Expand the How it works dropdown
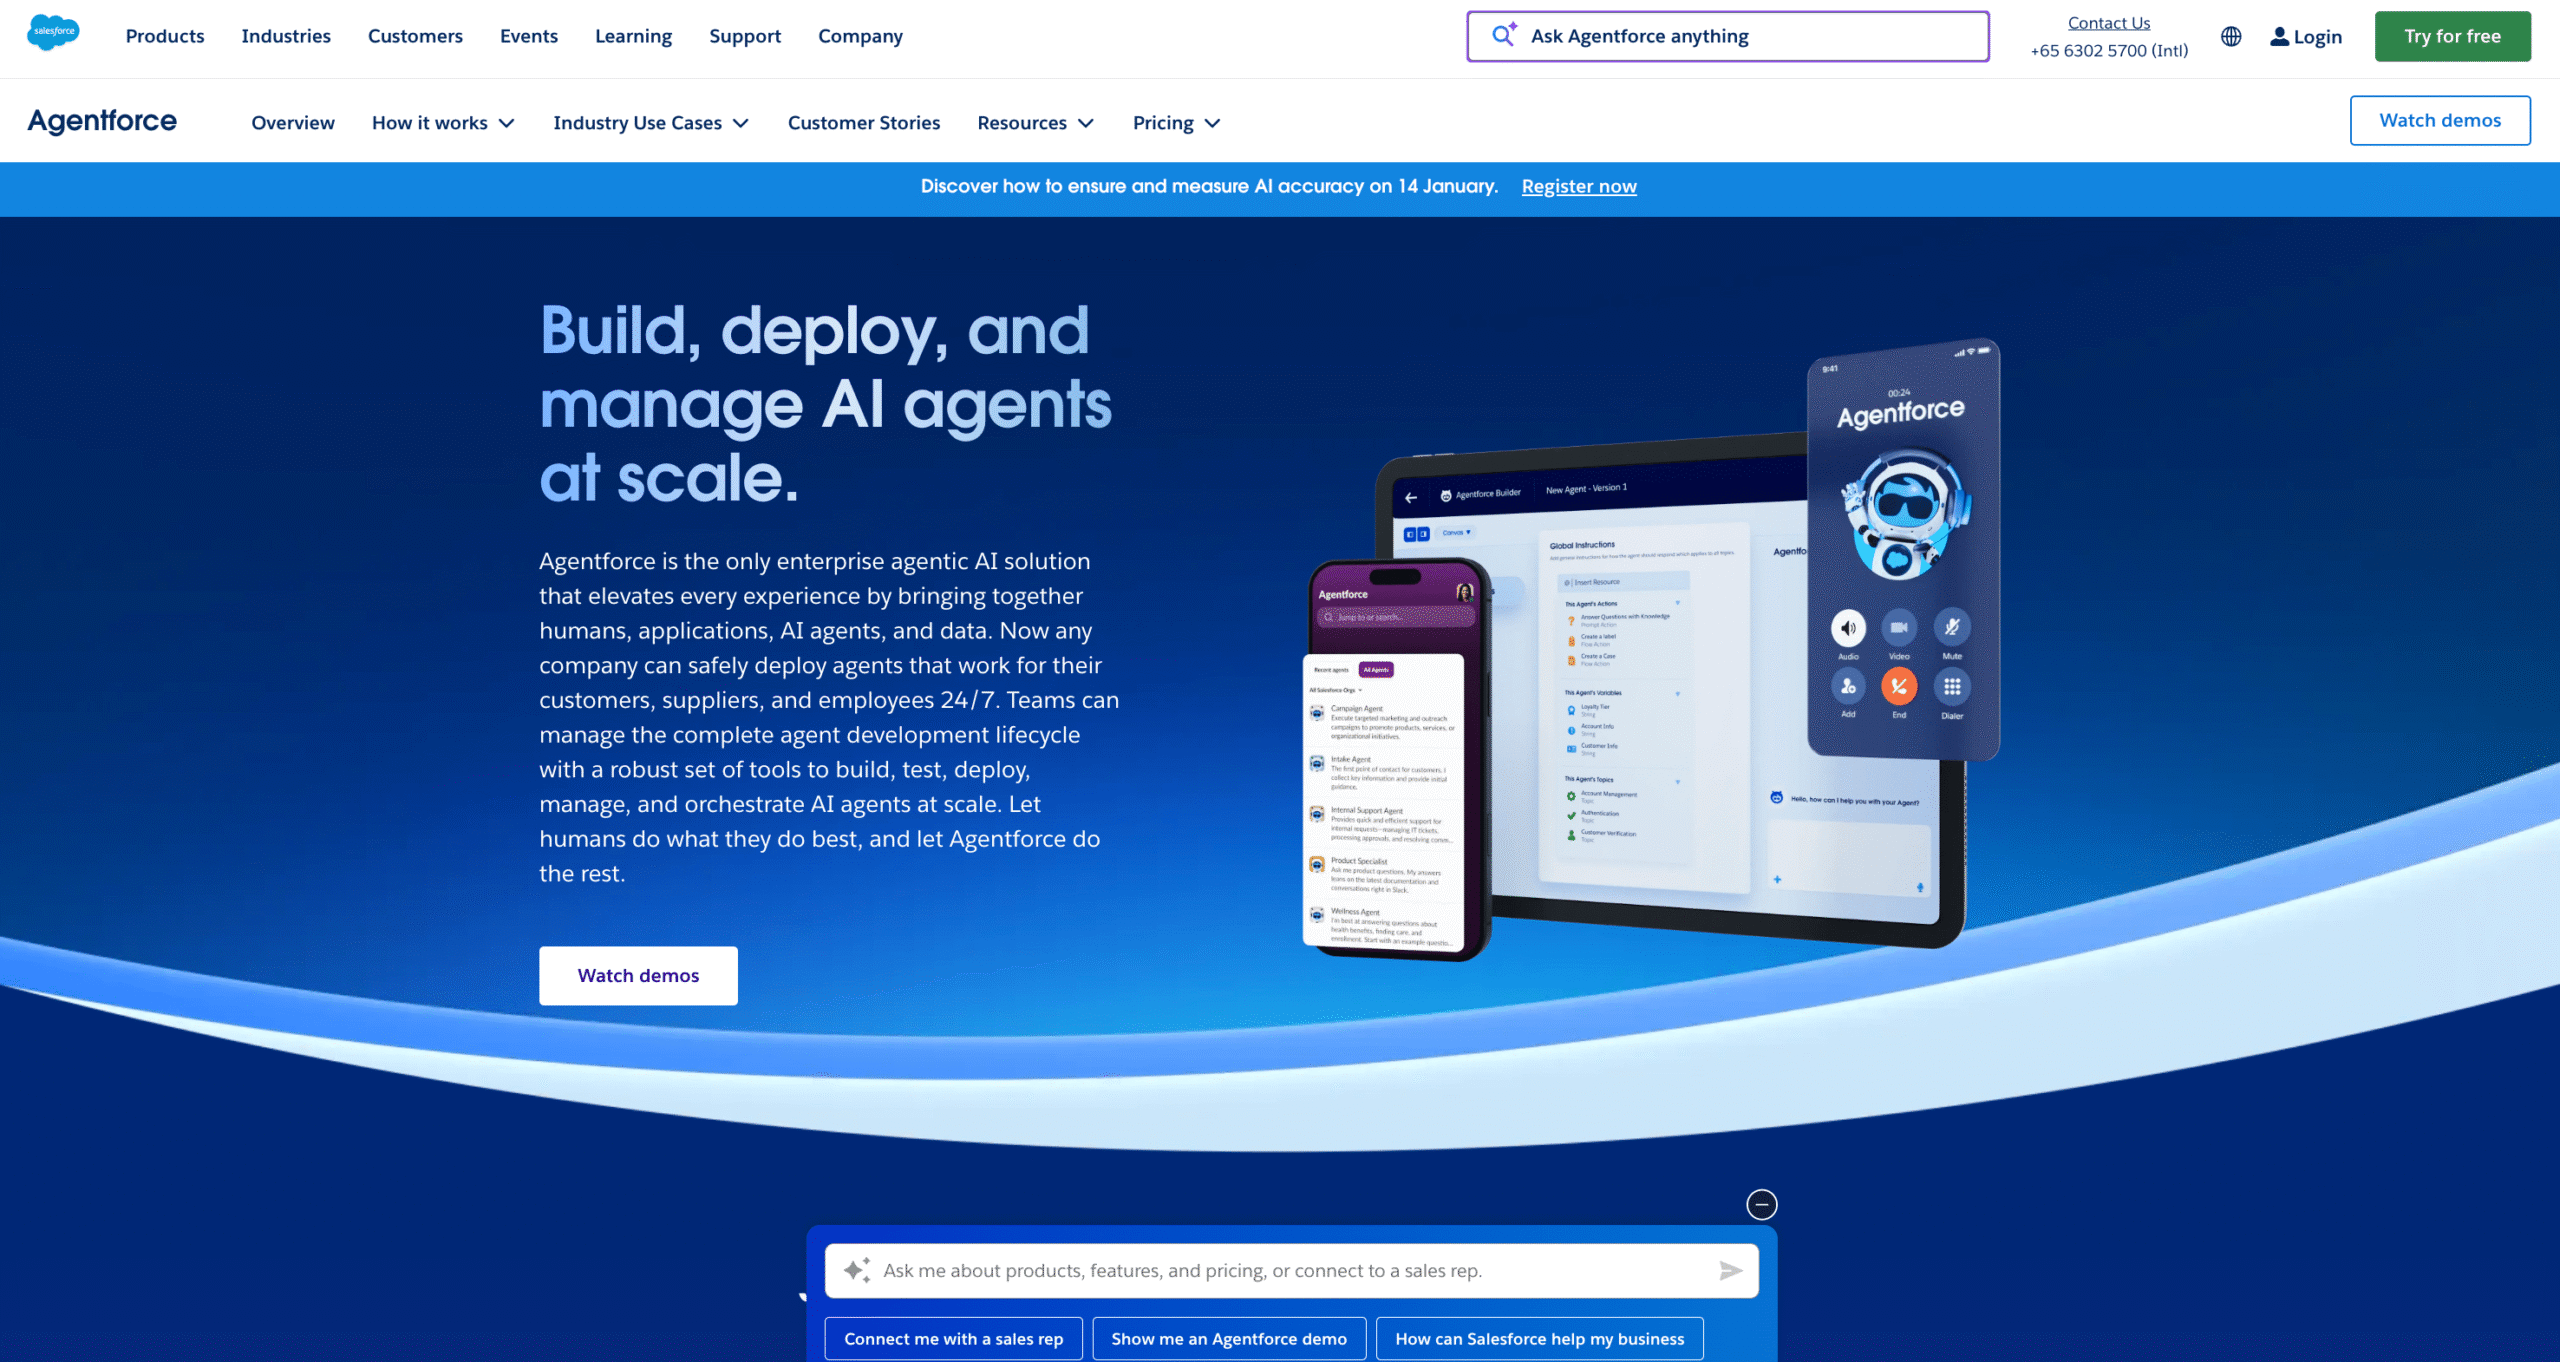This screenshot has height=1362, width=2560. coord(443,122)
